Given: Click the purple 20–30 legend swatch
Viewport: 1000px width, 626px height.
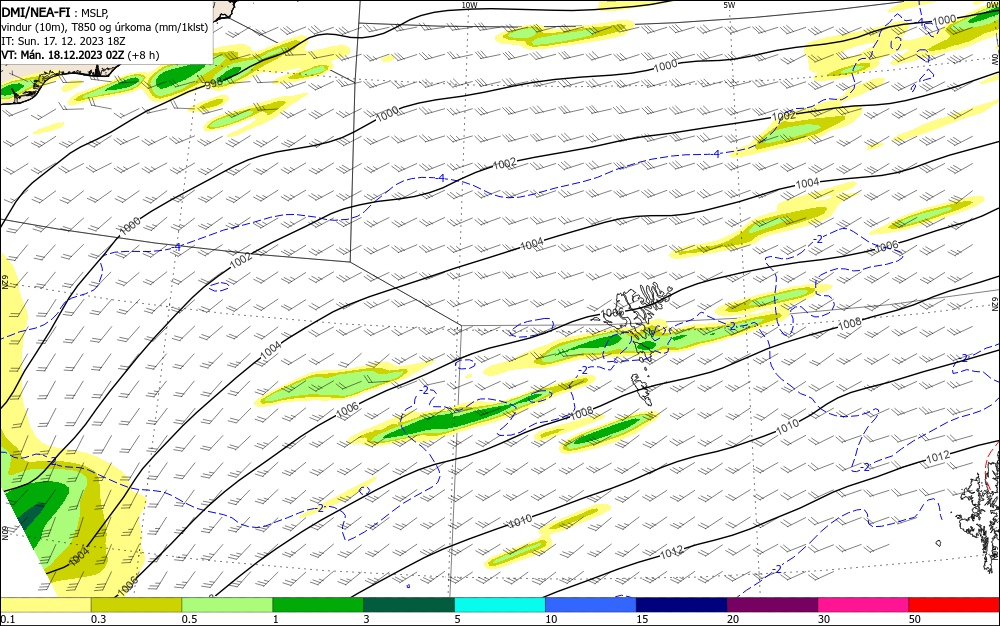Looking at the screenshot, I should tap(772, 605).
